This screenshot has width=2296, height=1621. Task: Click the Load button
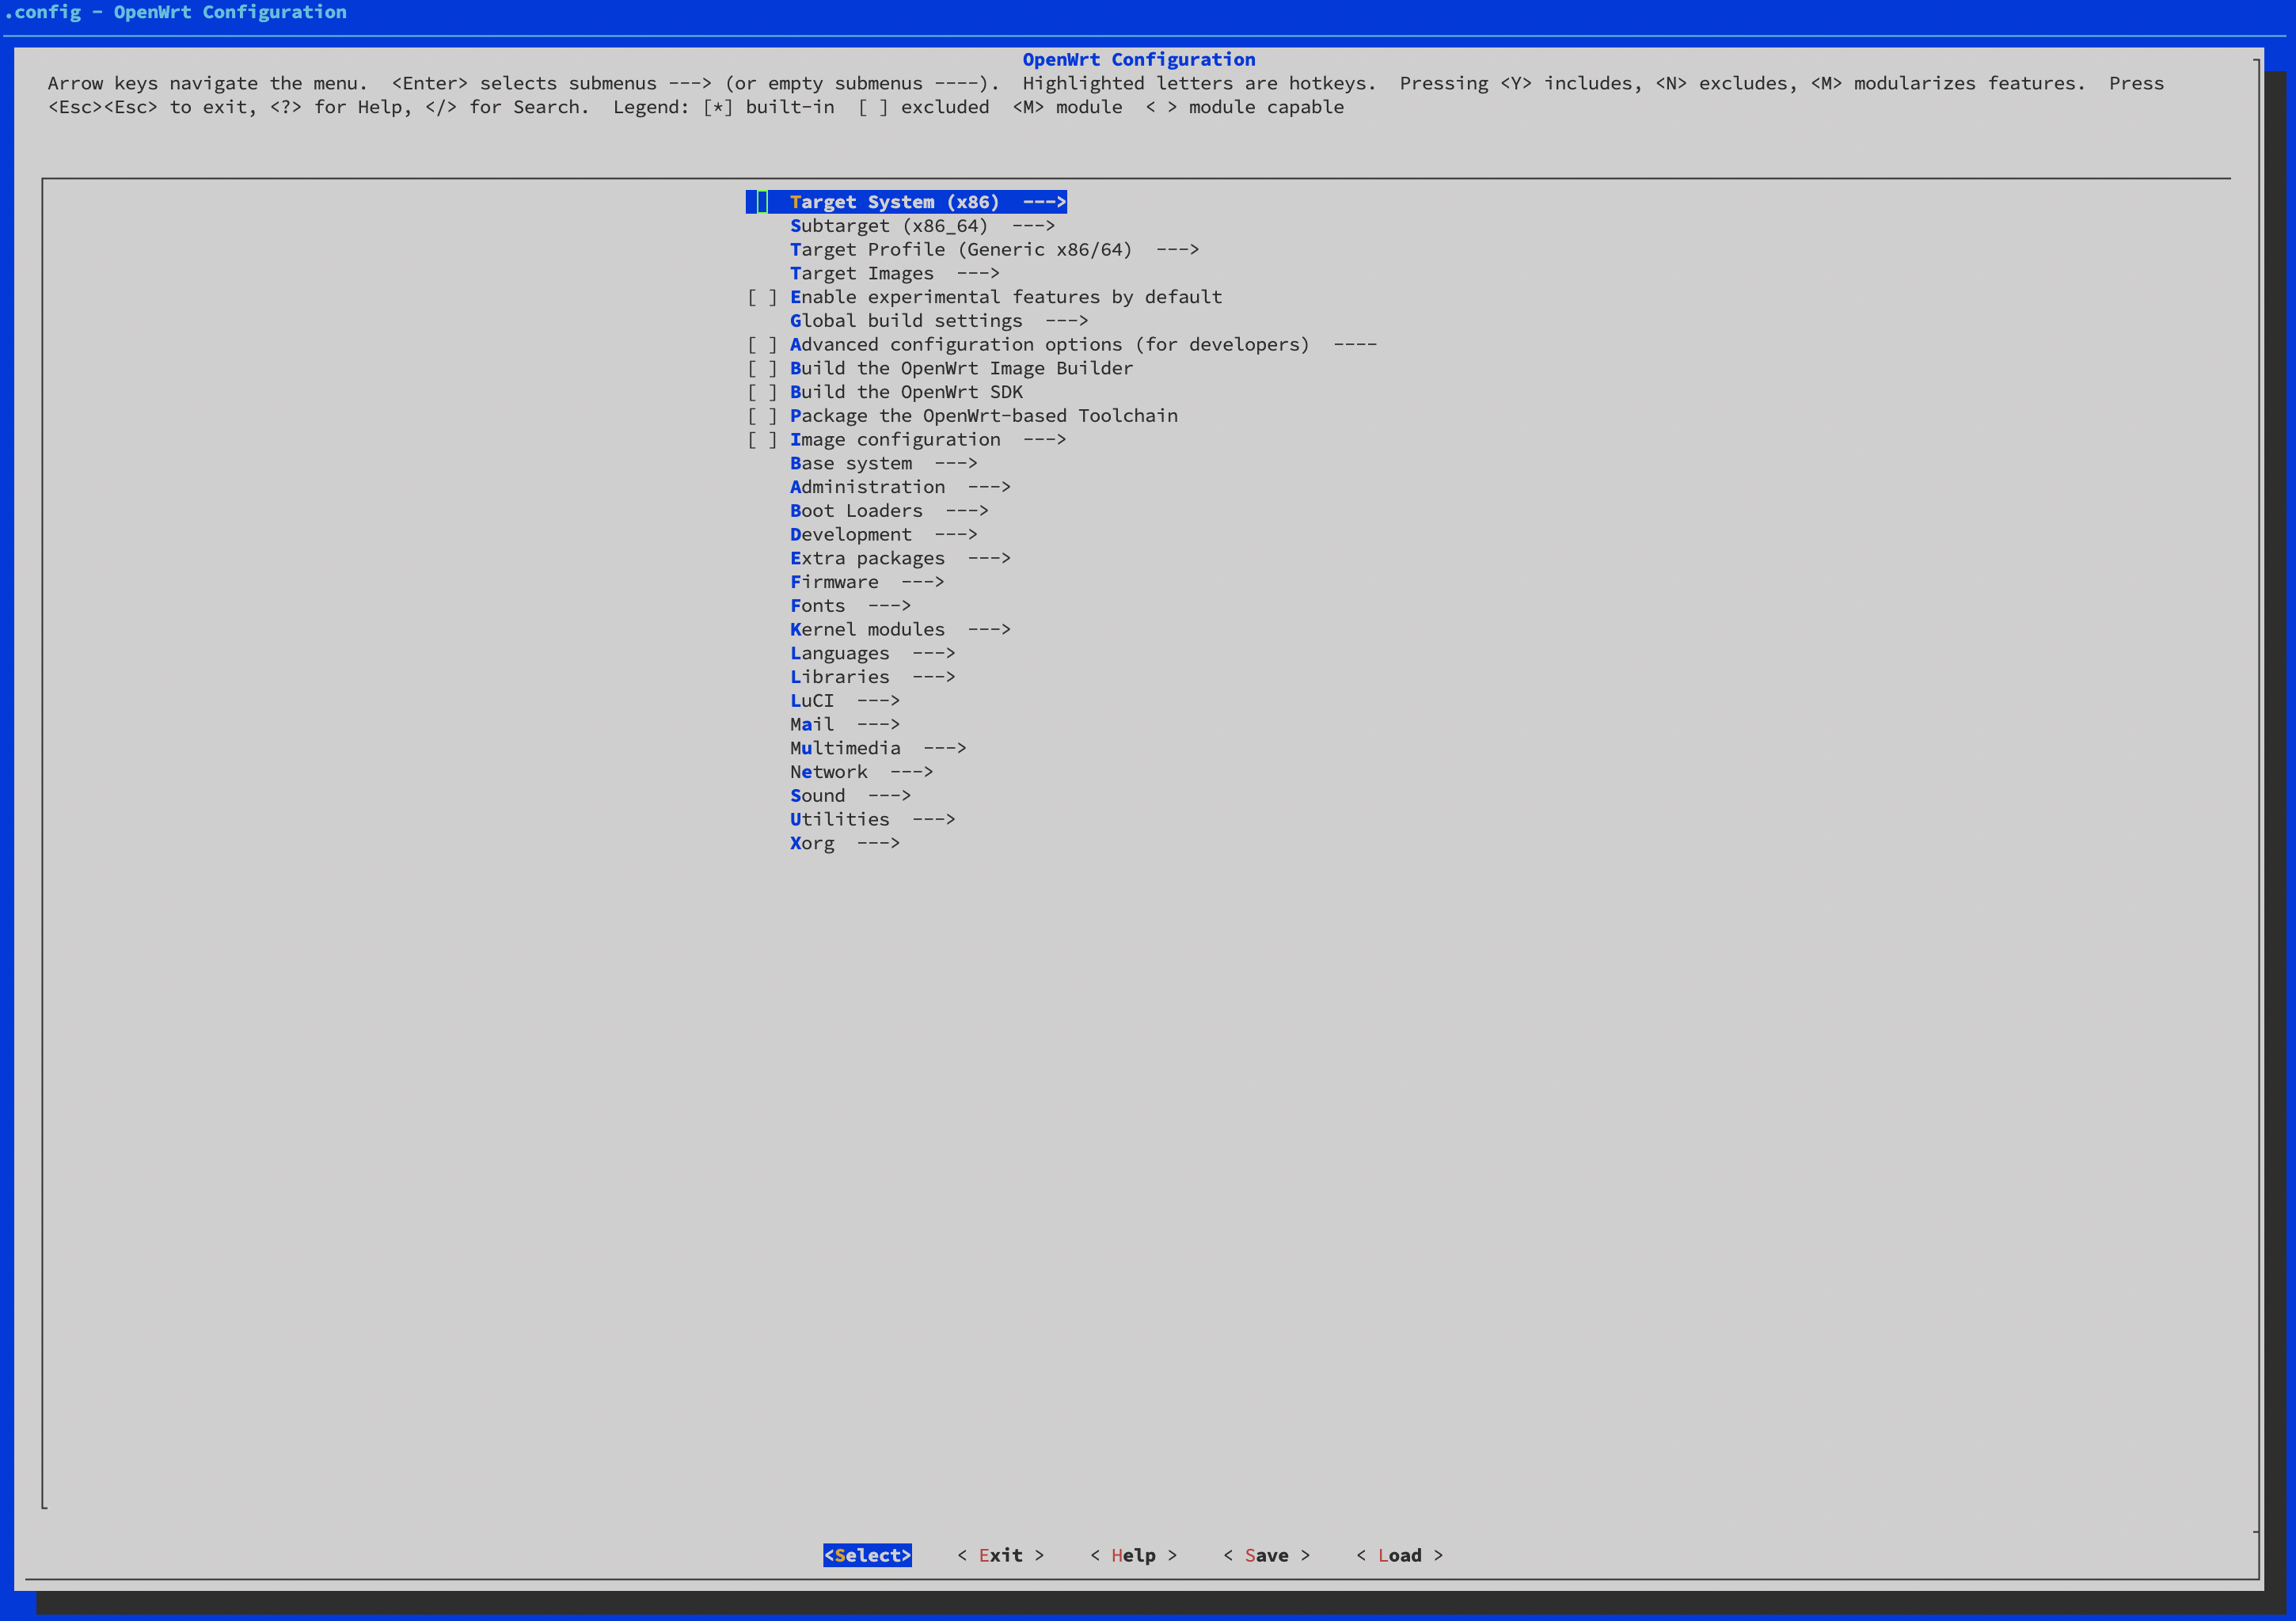(x=1399, y=1556)
